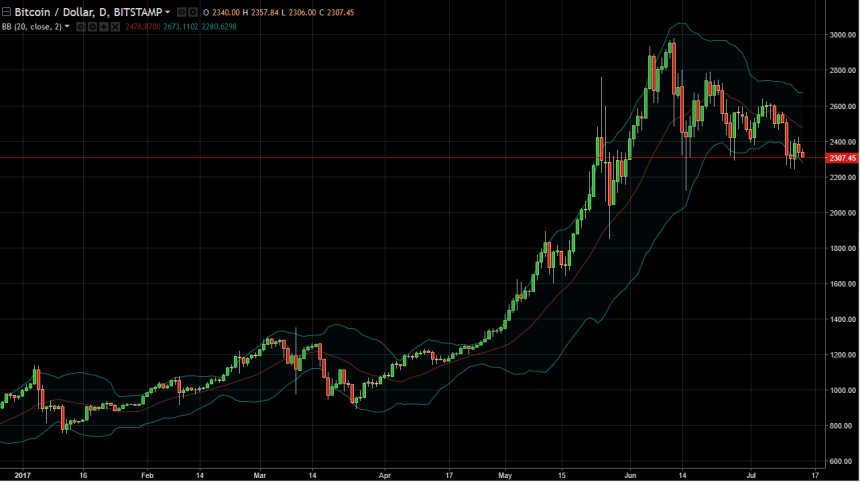Hide the BB indicator with eye icon
860x482 pixels.
click(81, 26)
